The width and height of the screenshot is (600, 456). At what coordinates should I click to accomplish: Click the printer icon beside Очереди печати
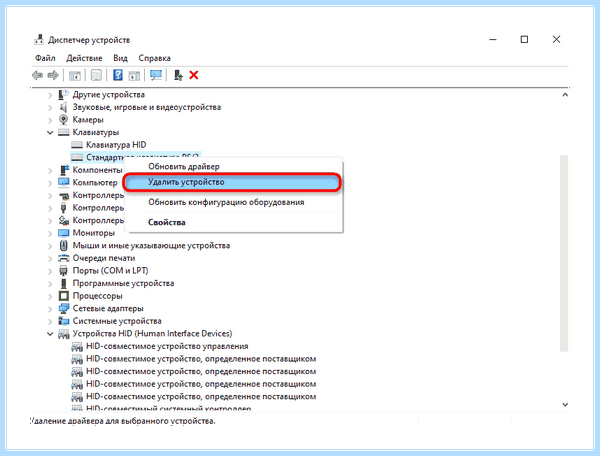pos(64,258)
